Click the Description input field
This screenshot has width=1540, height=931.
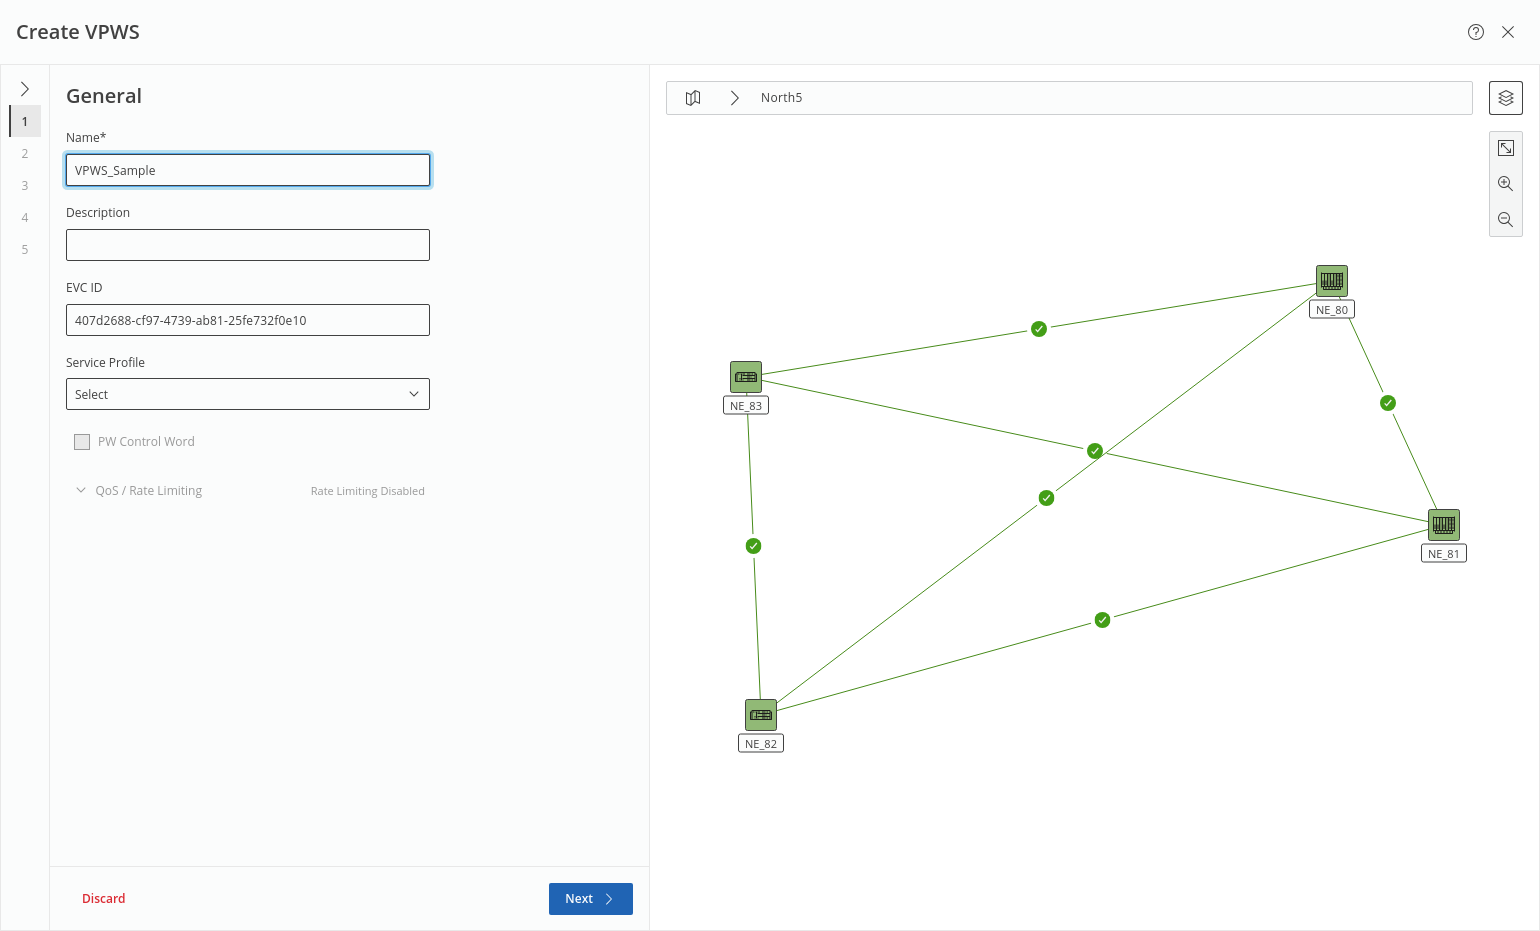[x=248, y=245]
